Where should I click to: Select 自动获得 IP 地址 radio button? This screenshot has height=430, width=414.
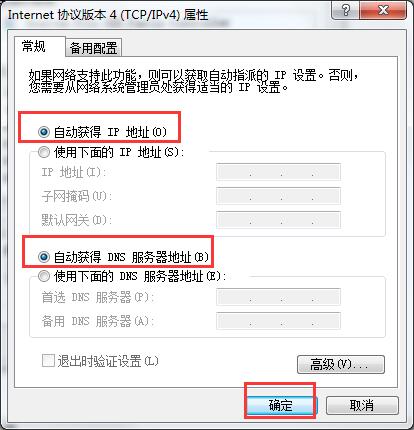point(44,132)
